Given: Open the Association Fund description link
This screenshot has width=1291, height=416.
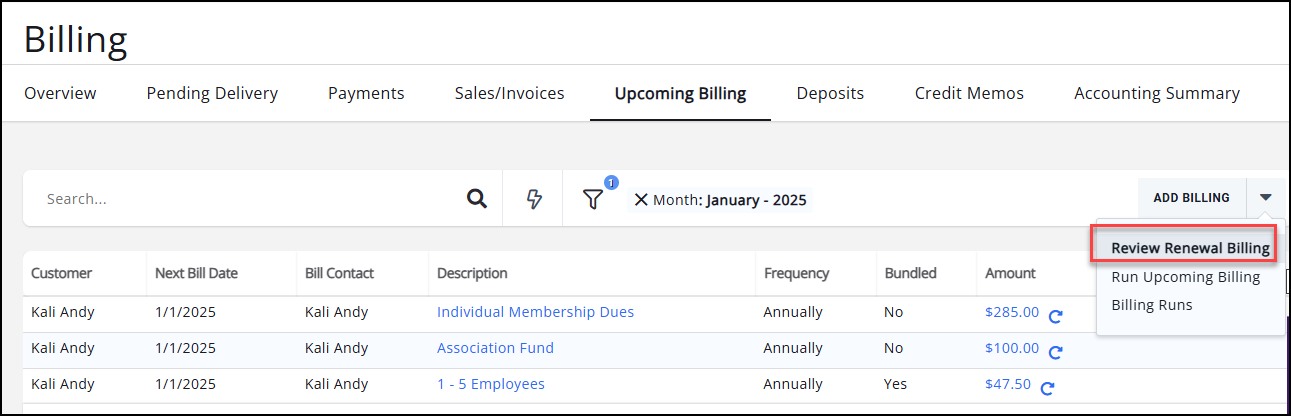Looking at the screenshot, I should tap(495, 348).
